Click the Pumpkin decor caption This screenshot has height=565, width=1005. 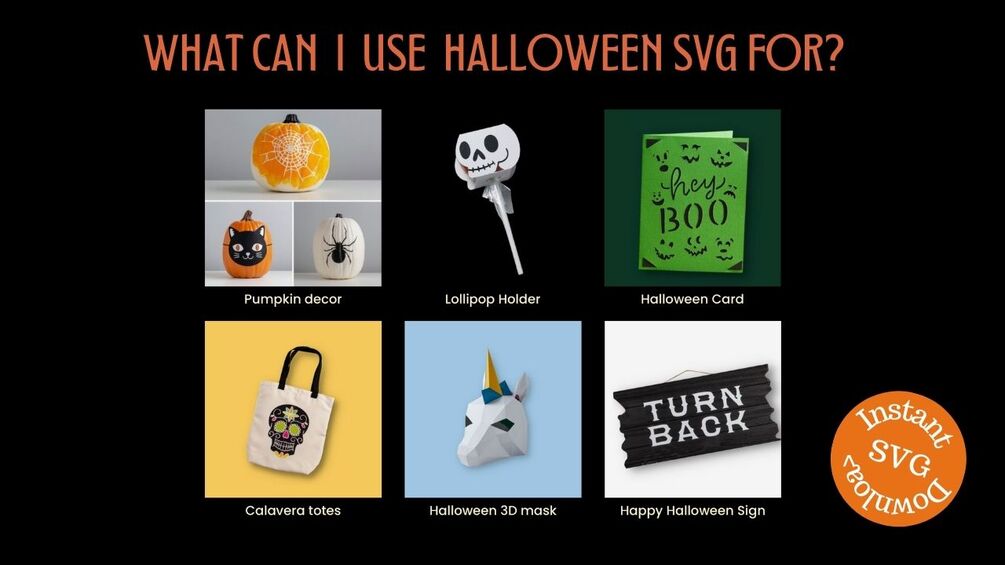click(293, 299)
